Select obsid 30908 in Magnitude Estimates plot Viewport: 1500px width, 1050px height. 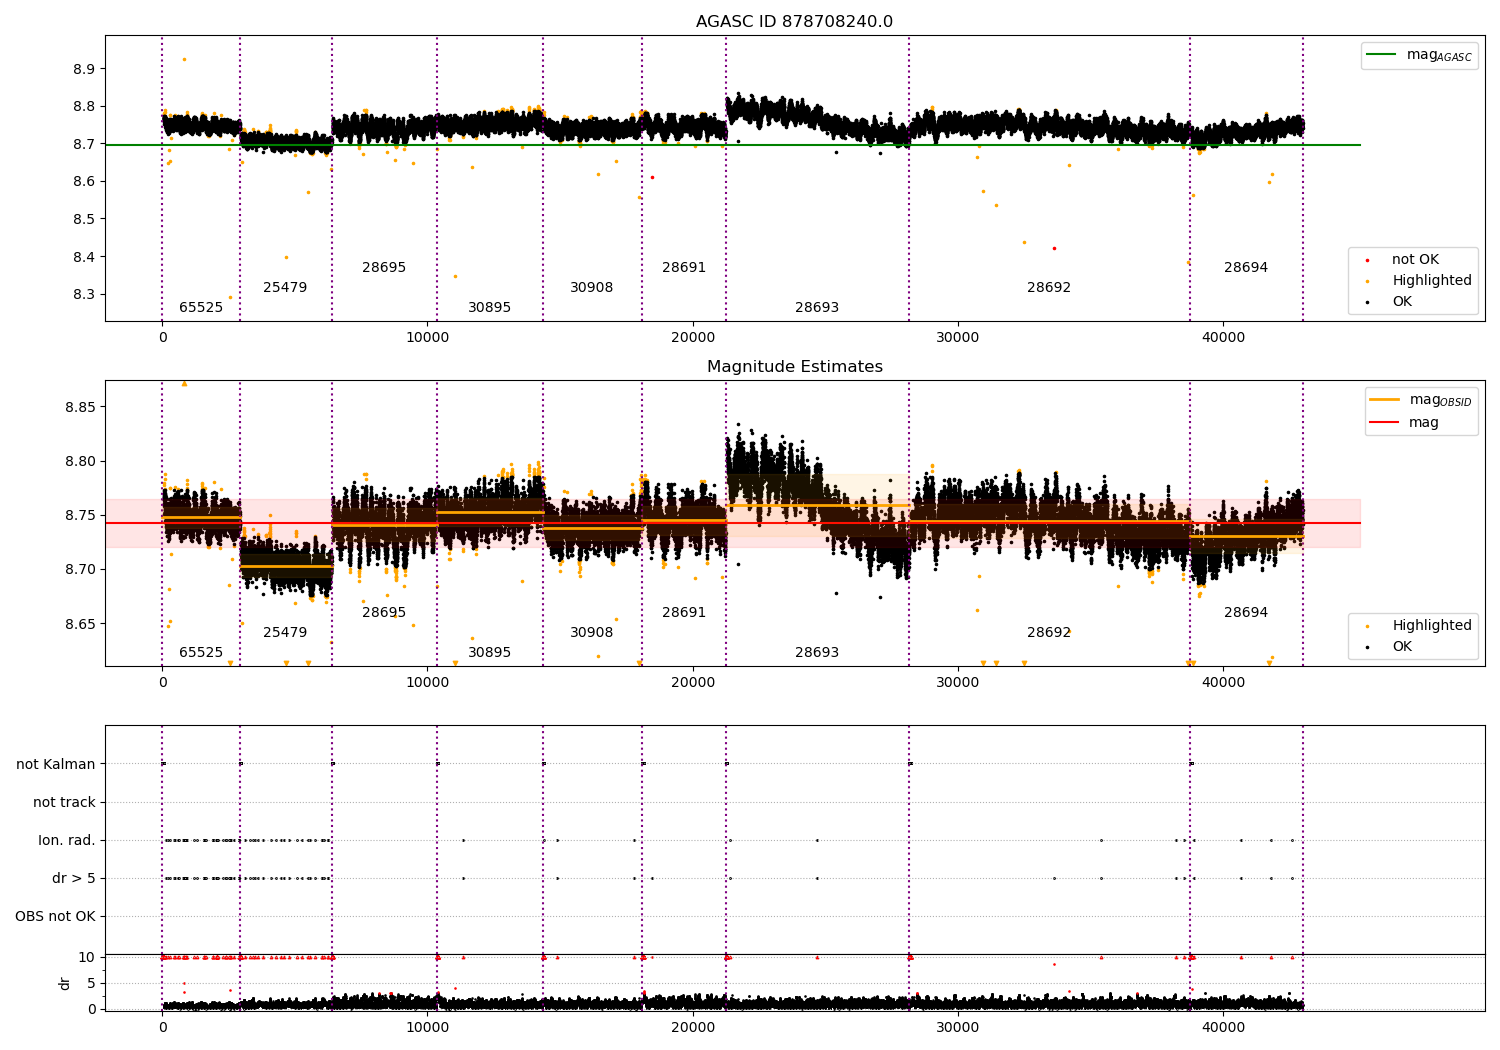point(592,633)
